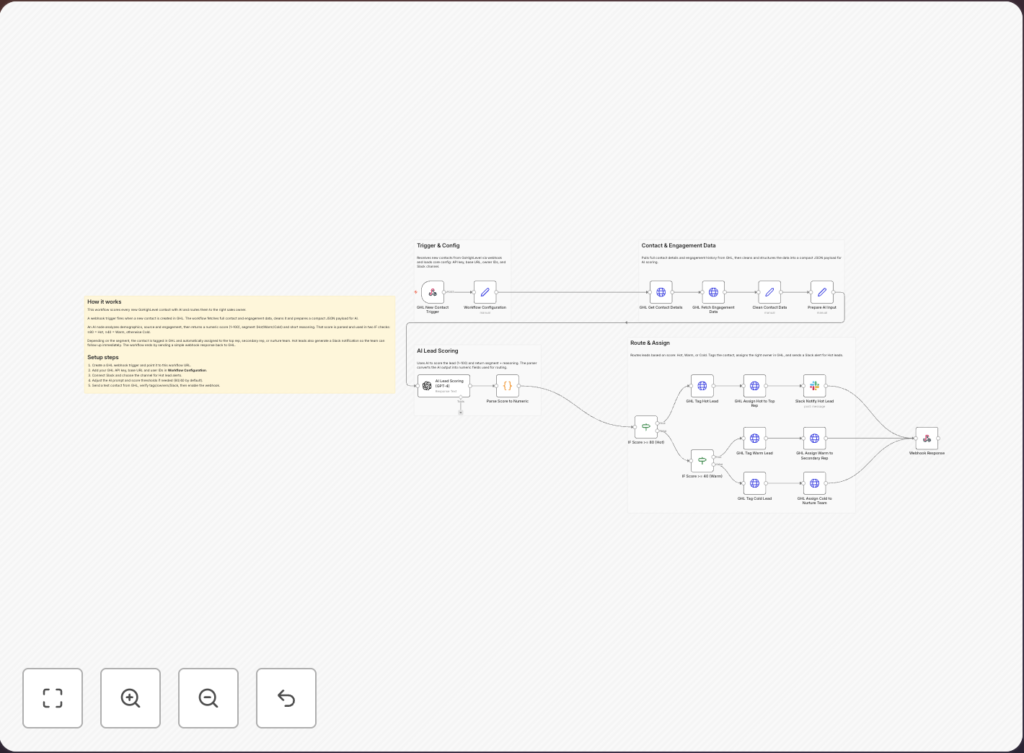Select the GHL Fetch Engagement Data node
Screen dimensions: 1024x753
click(x=713, y=292)
